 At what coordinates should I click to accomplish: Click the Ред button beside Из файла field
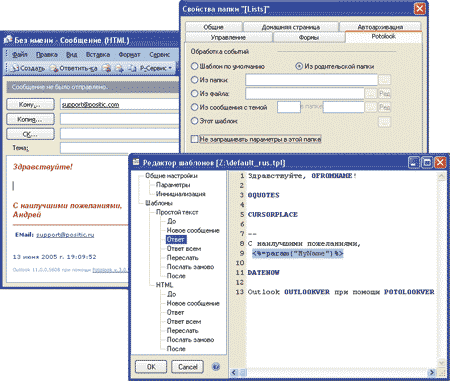tap(385, 94)
